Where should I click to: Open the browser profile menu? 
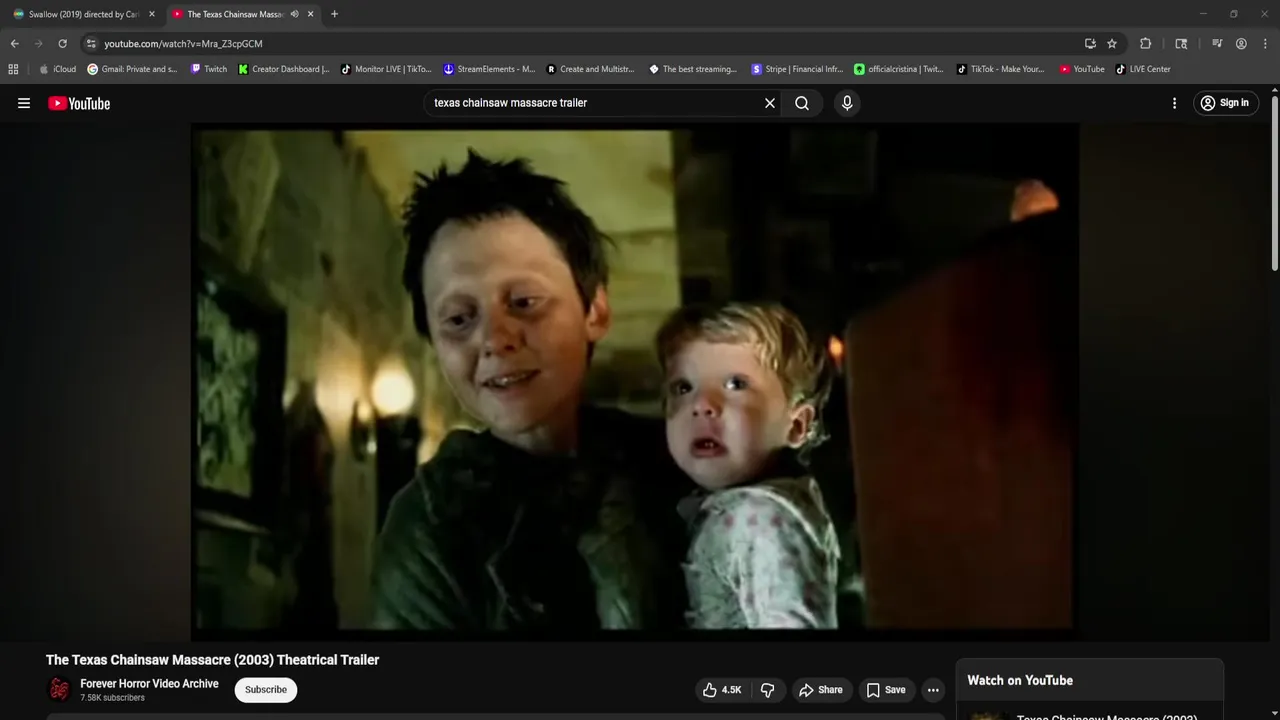[1241, 44]
